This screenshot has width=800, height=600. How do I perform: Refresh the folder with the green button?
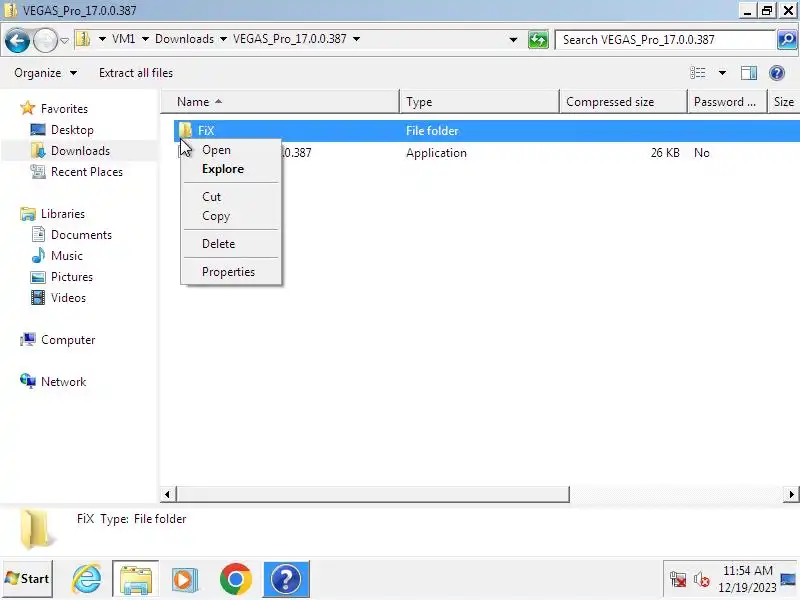tap(538, 40)
